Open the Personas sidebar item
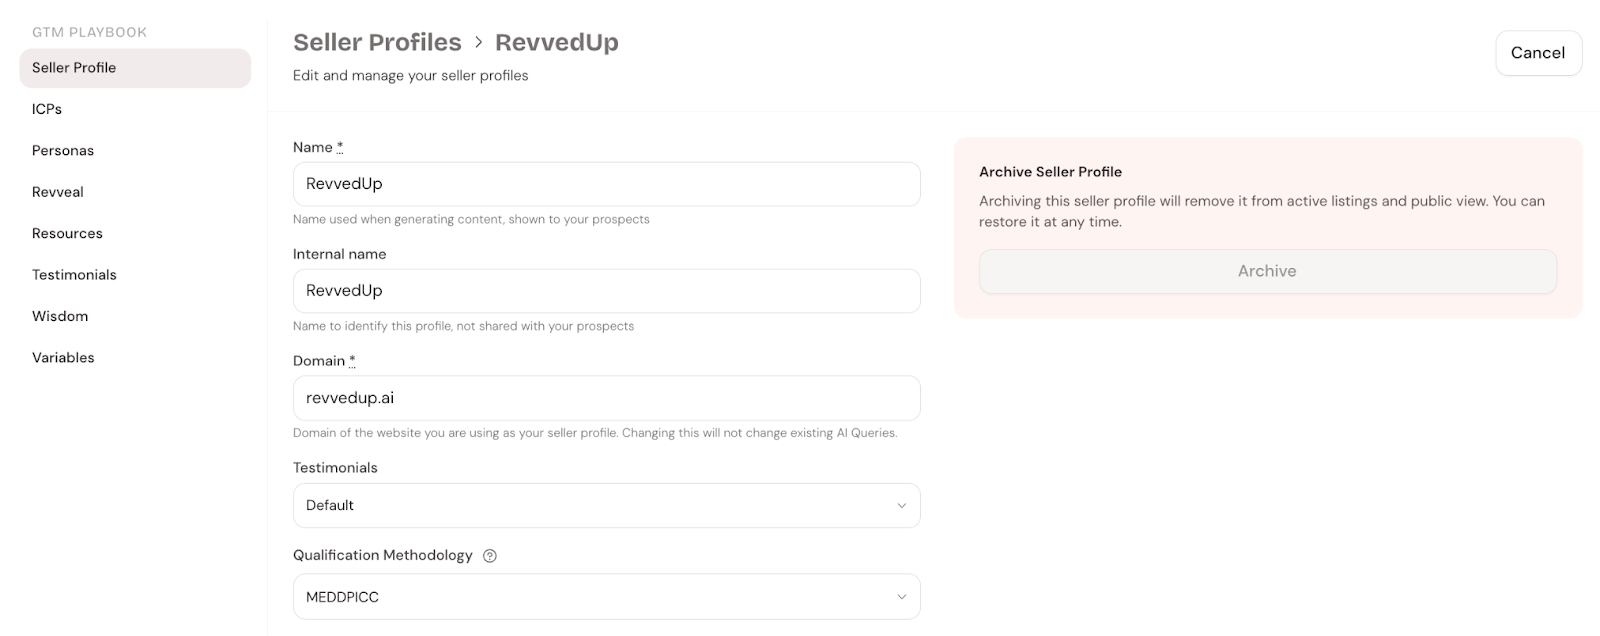This screenshot has width=1600, height=636. 63,151
